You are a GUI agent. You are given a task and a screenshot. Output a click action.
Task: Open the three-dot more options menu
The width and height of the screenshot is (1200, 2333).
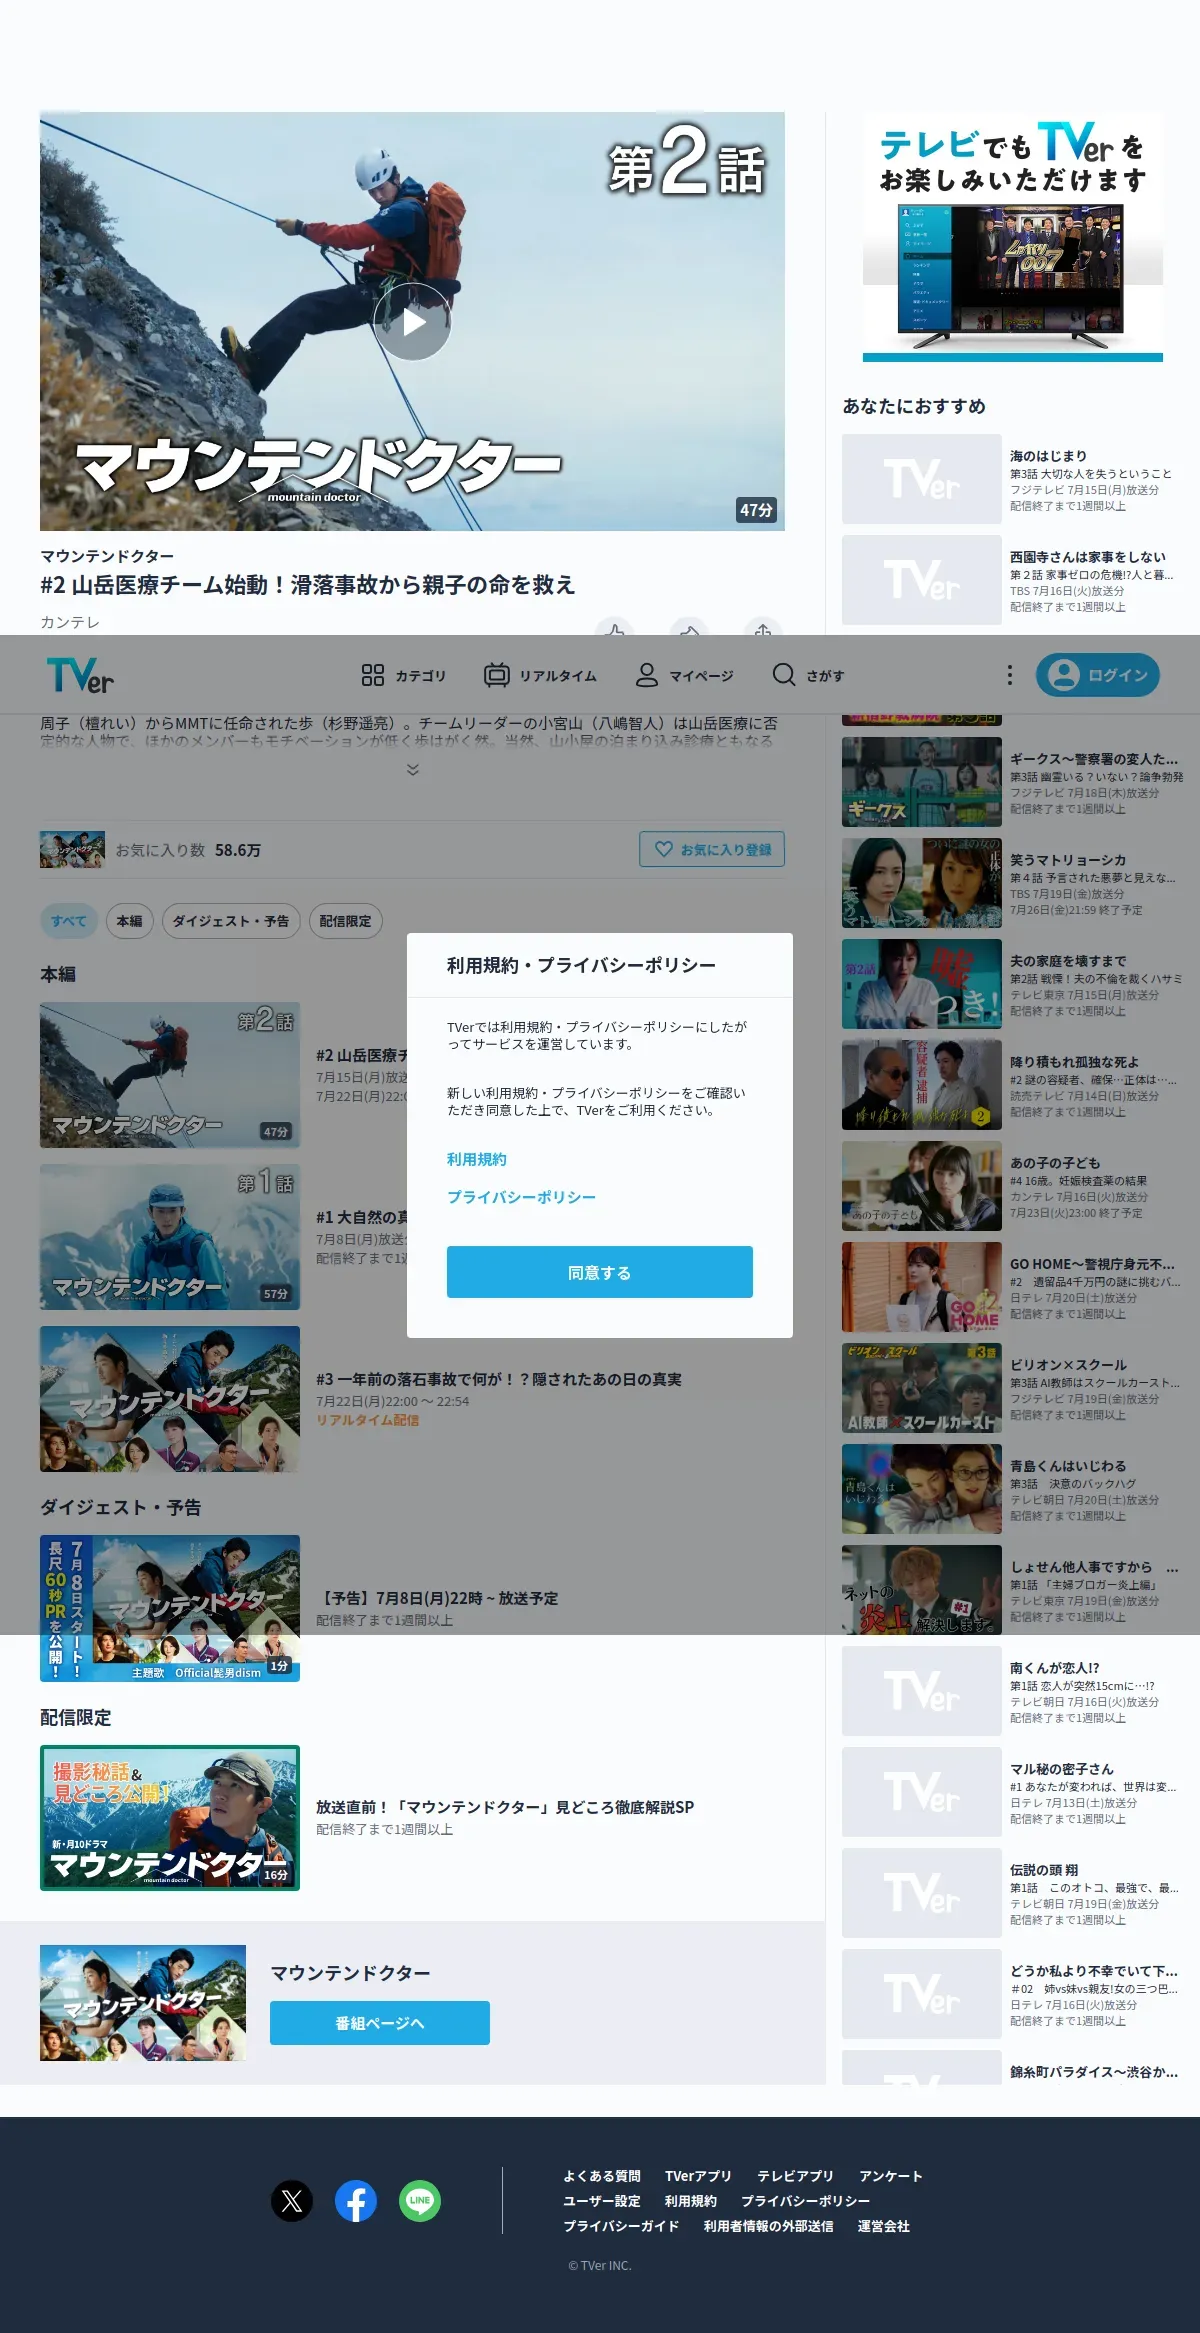[x=1009, y=675]
